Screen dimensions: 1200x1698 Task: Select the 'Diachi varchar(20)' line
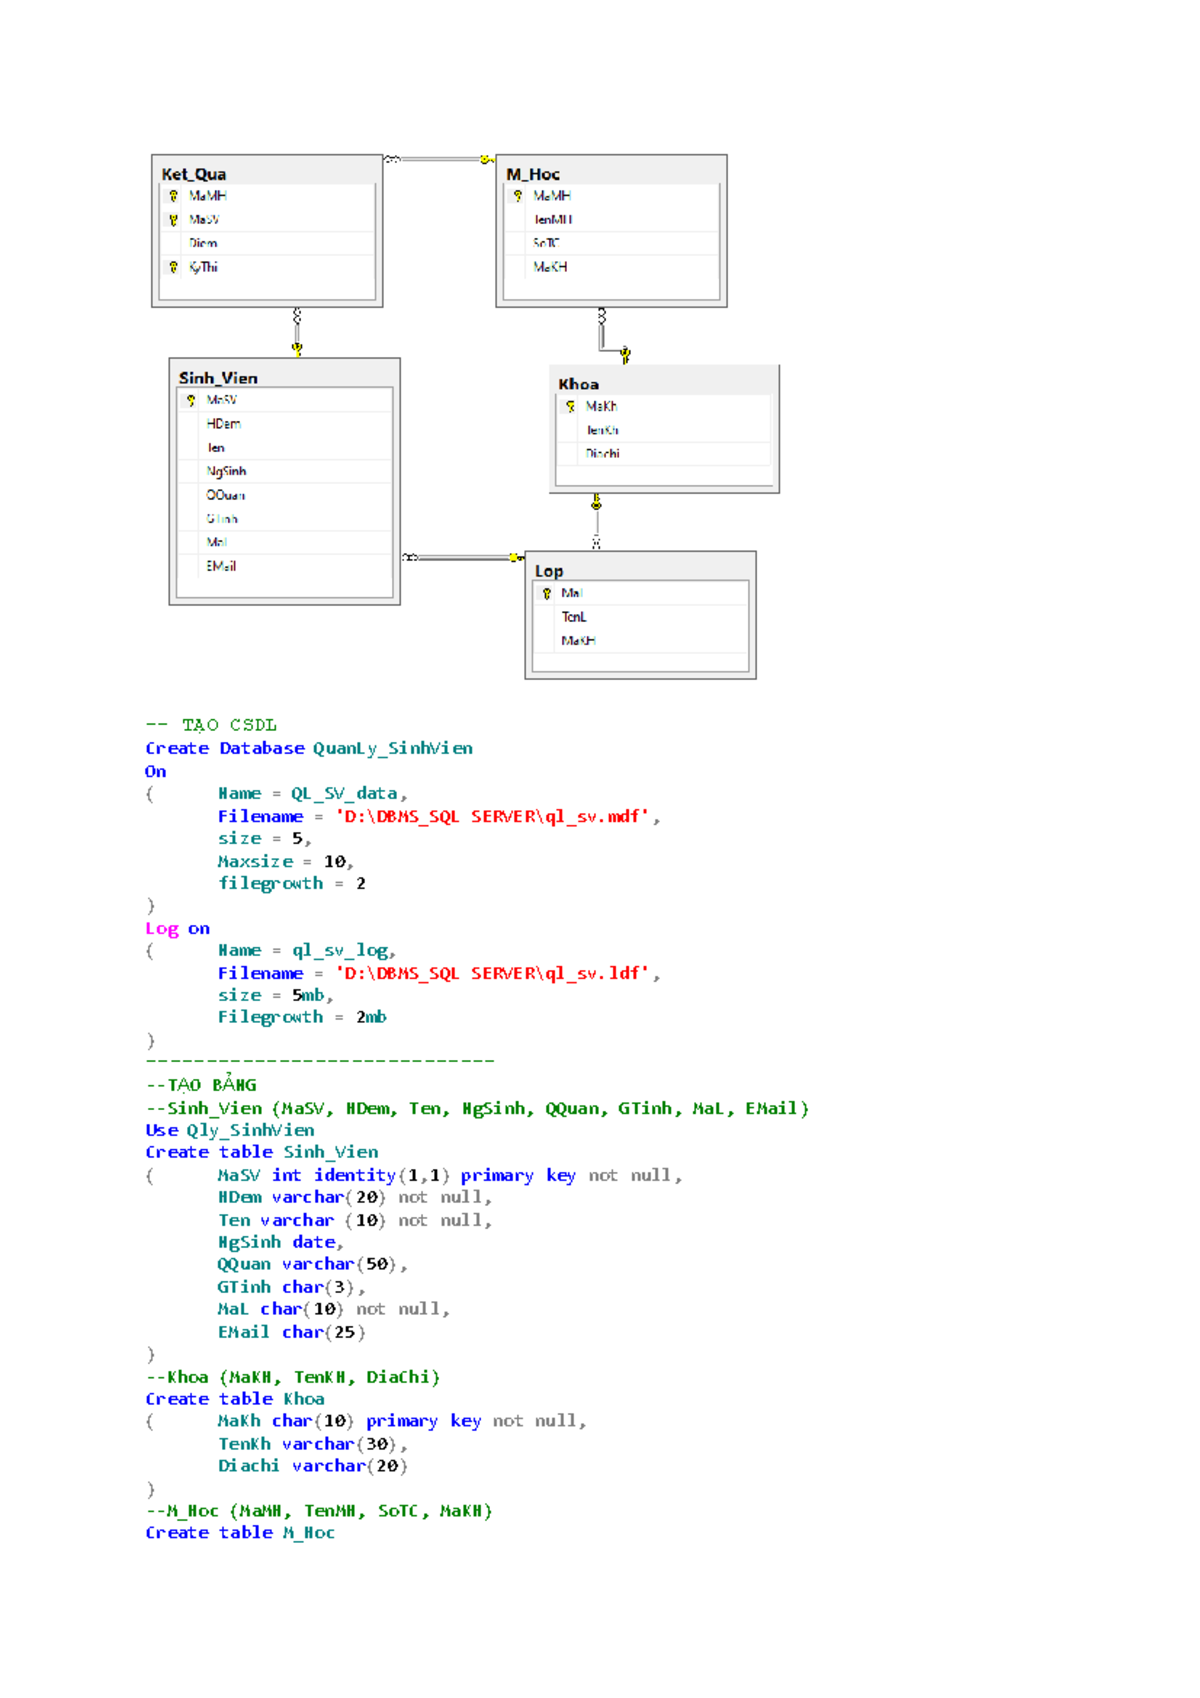coord(313,1466)
